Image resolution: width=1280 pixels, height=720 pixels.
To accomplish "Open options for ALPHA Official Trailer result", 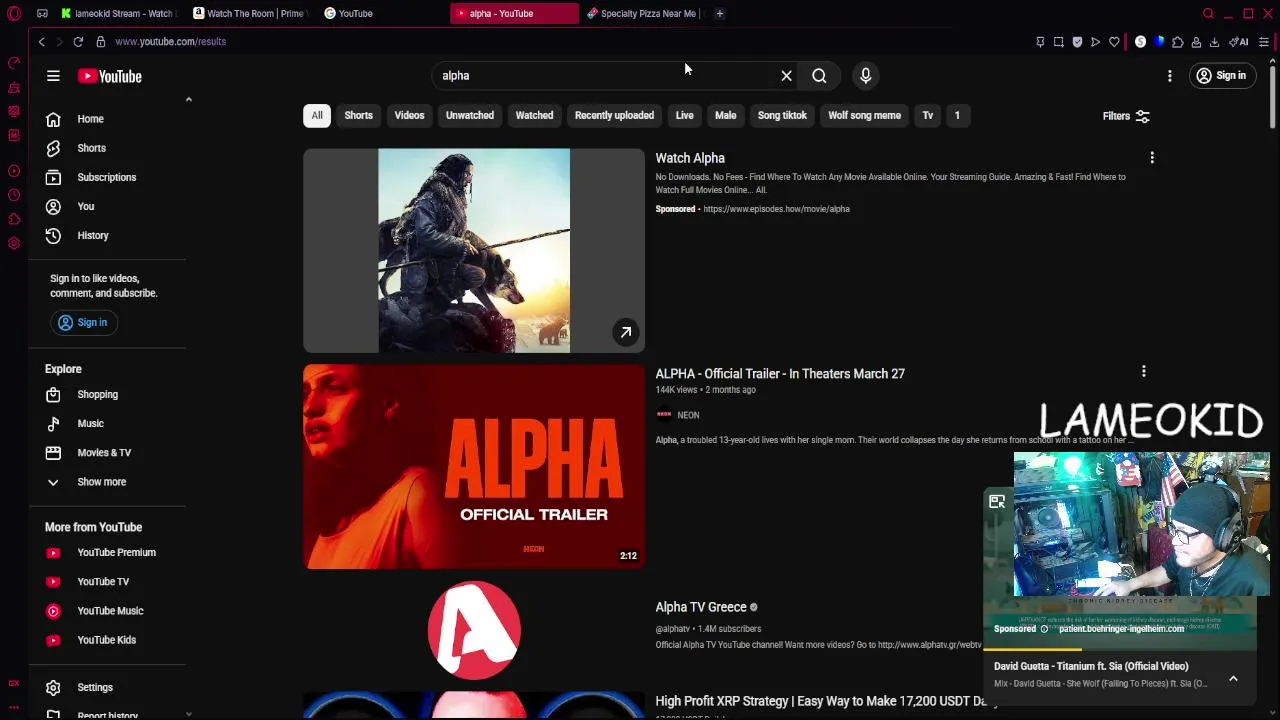I will point(1144,371).
